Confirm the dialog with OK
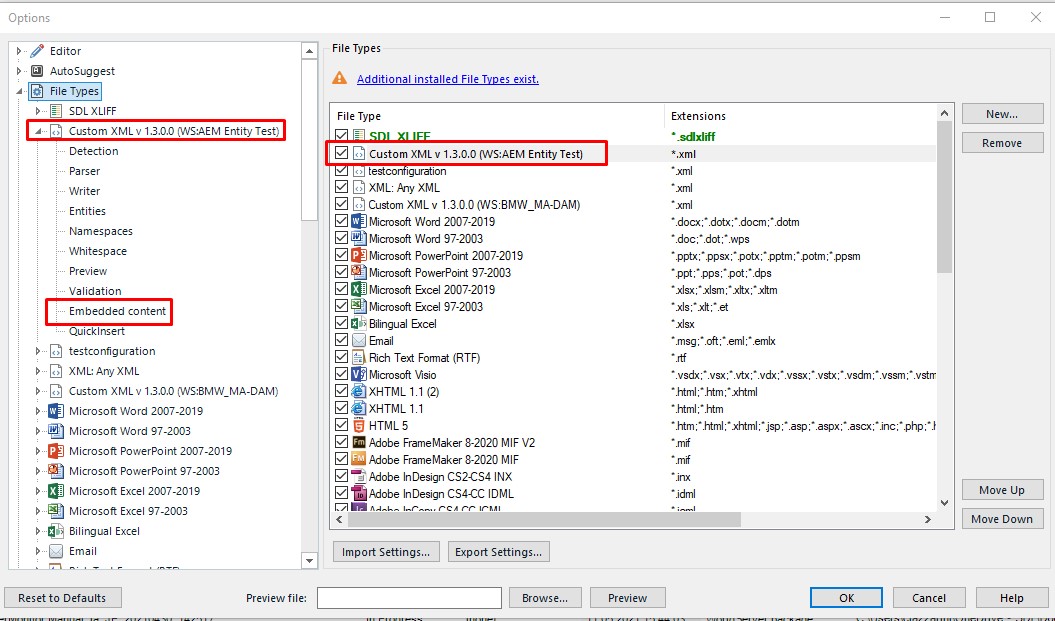This screenshot has height=621, width=1055. tap(846, 597)
